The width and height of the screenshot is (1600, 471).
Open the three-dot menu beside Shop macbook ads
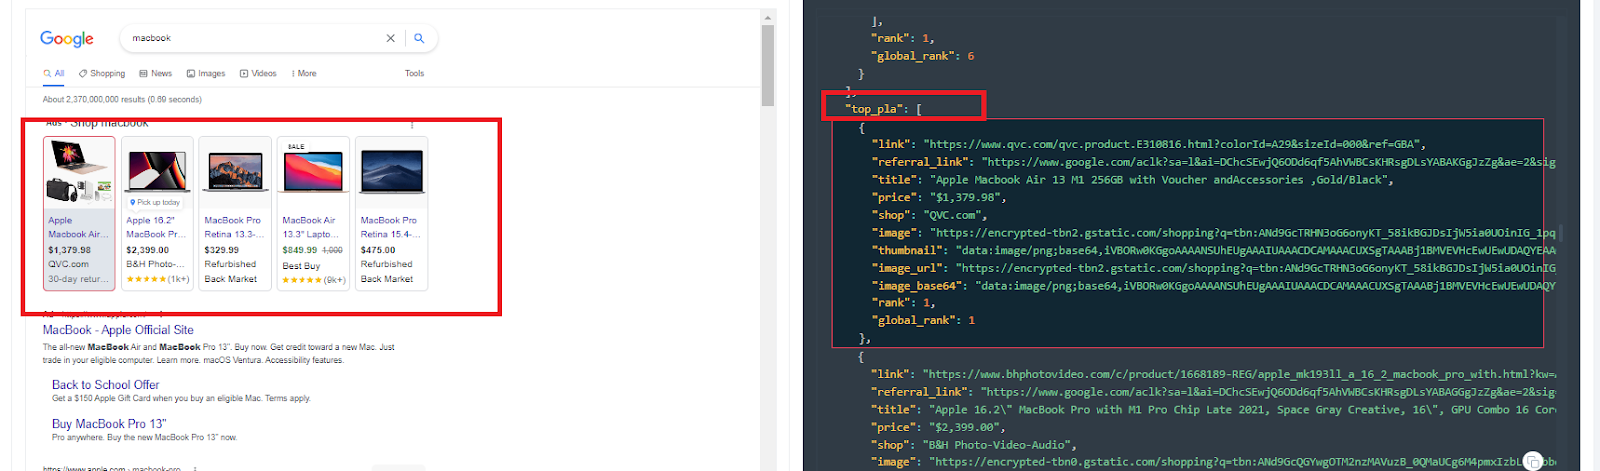412,125
